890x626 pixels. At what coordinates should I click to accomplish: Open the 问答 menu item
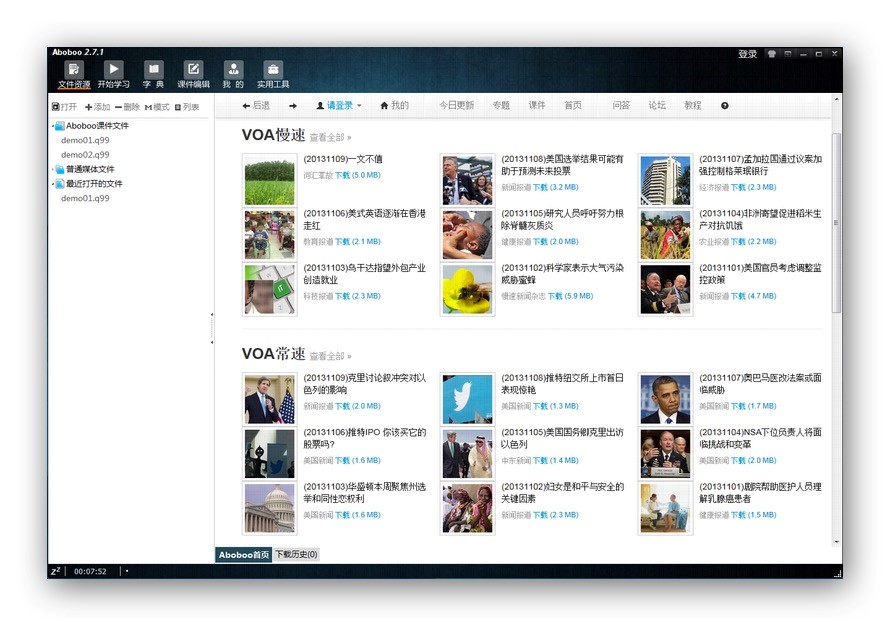(621, 106)
